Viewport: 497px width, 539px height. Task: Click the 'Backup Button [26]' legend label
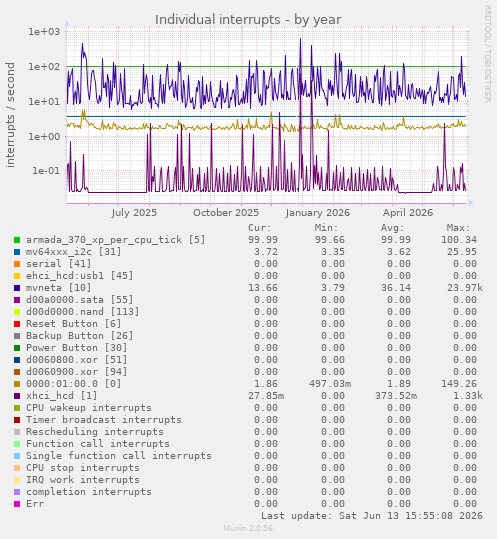[79, 336]
